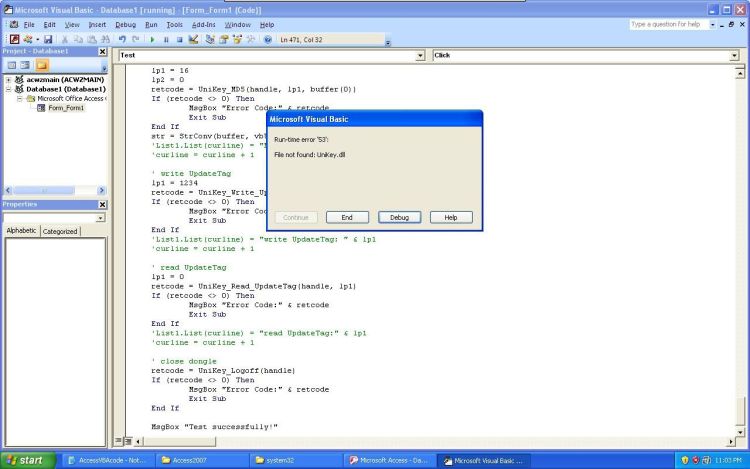Click the Object Browser toolbar icon
The image size is (750, 469).
(x=237, y=39)
